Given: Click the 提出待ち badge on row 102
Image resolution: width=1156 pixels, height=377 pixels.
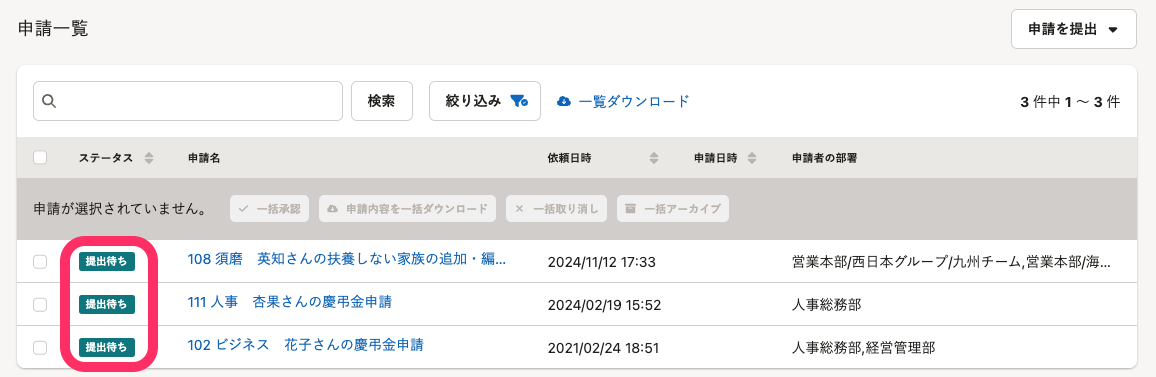Looking at the screenshot, I should [106, 346].
